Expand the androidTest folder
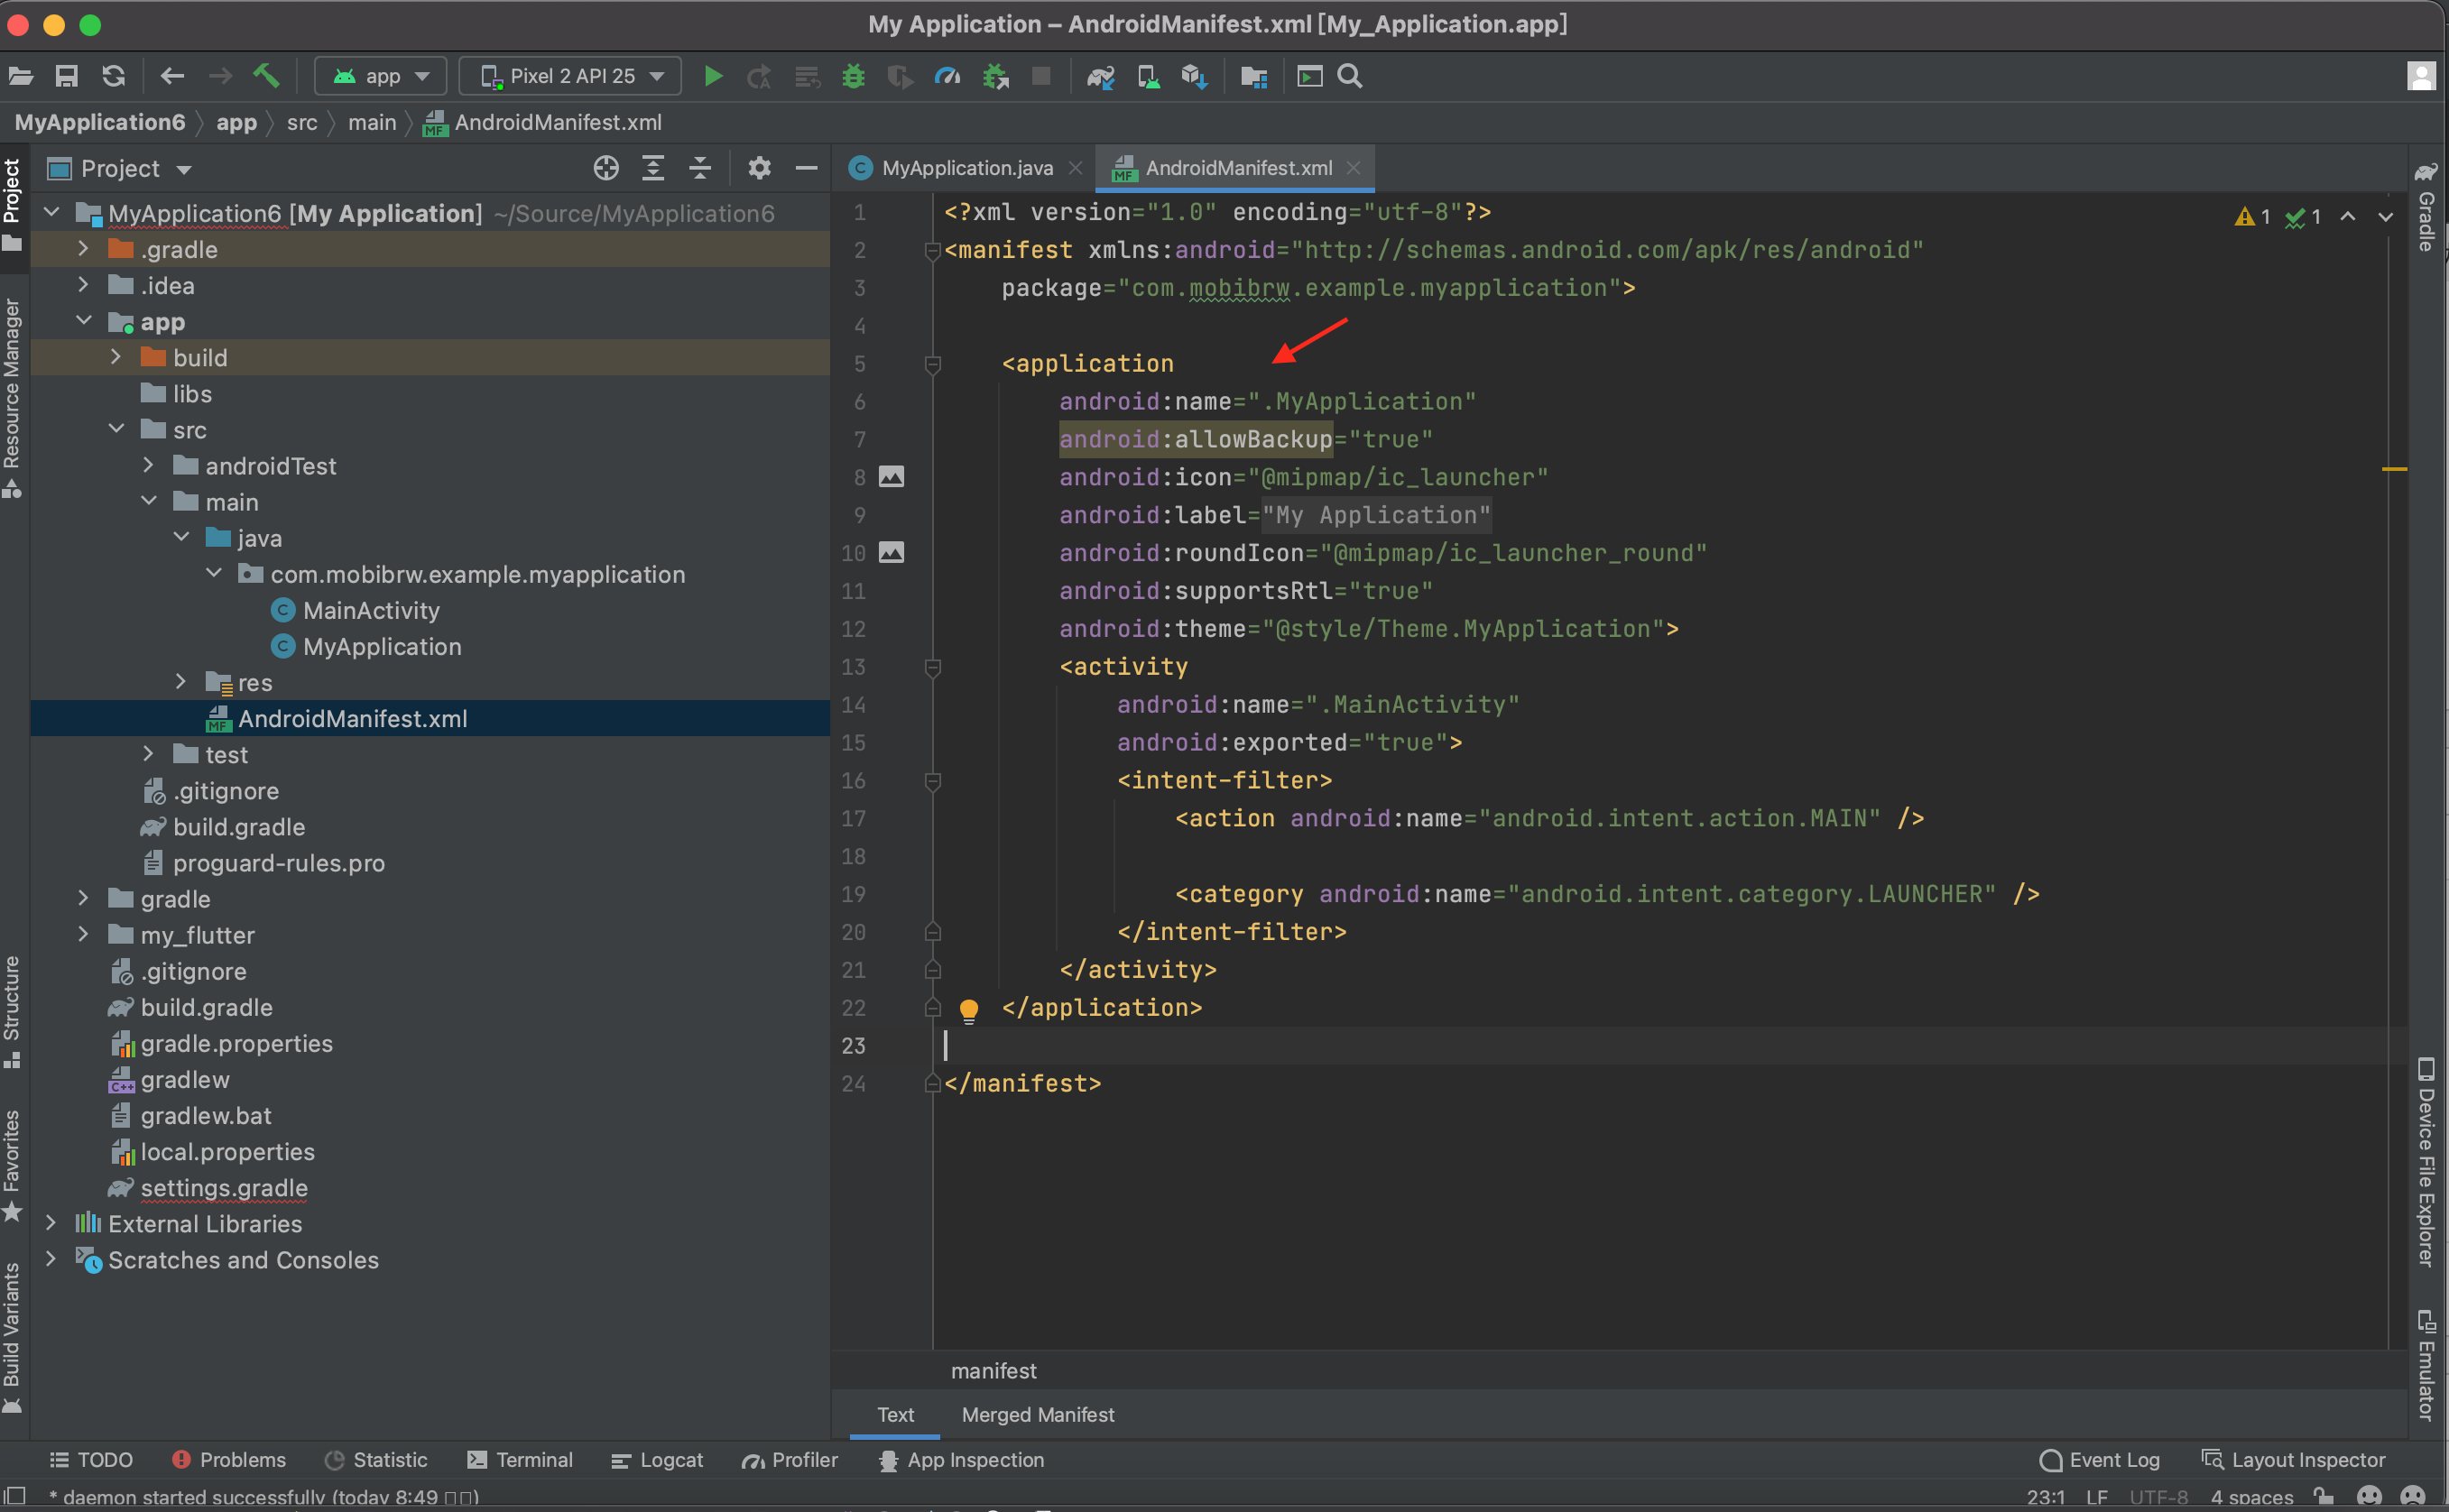2449x1512 pixels. point(148,465)
